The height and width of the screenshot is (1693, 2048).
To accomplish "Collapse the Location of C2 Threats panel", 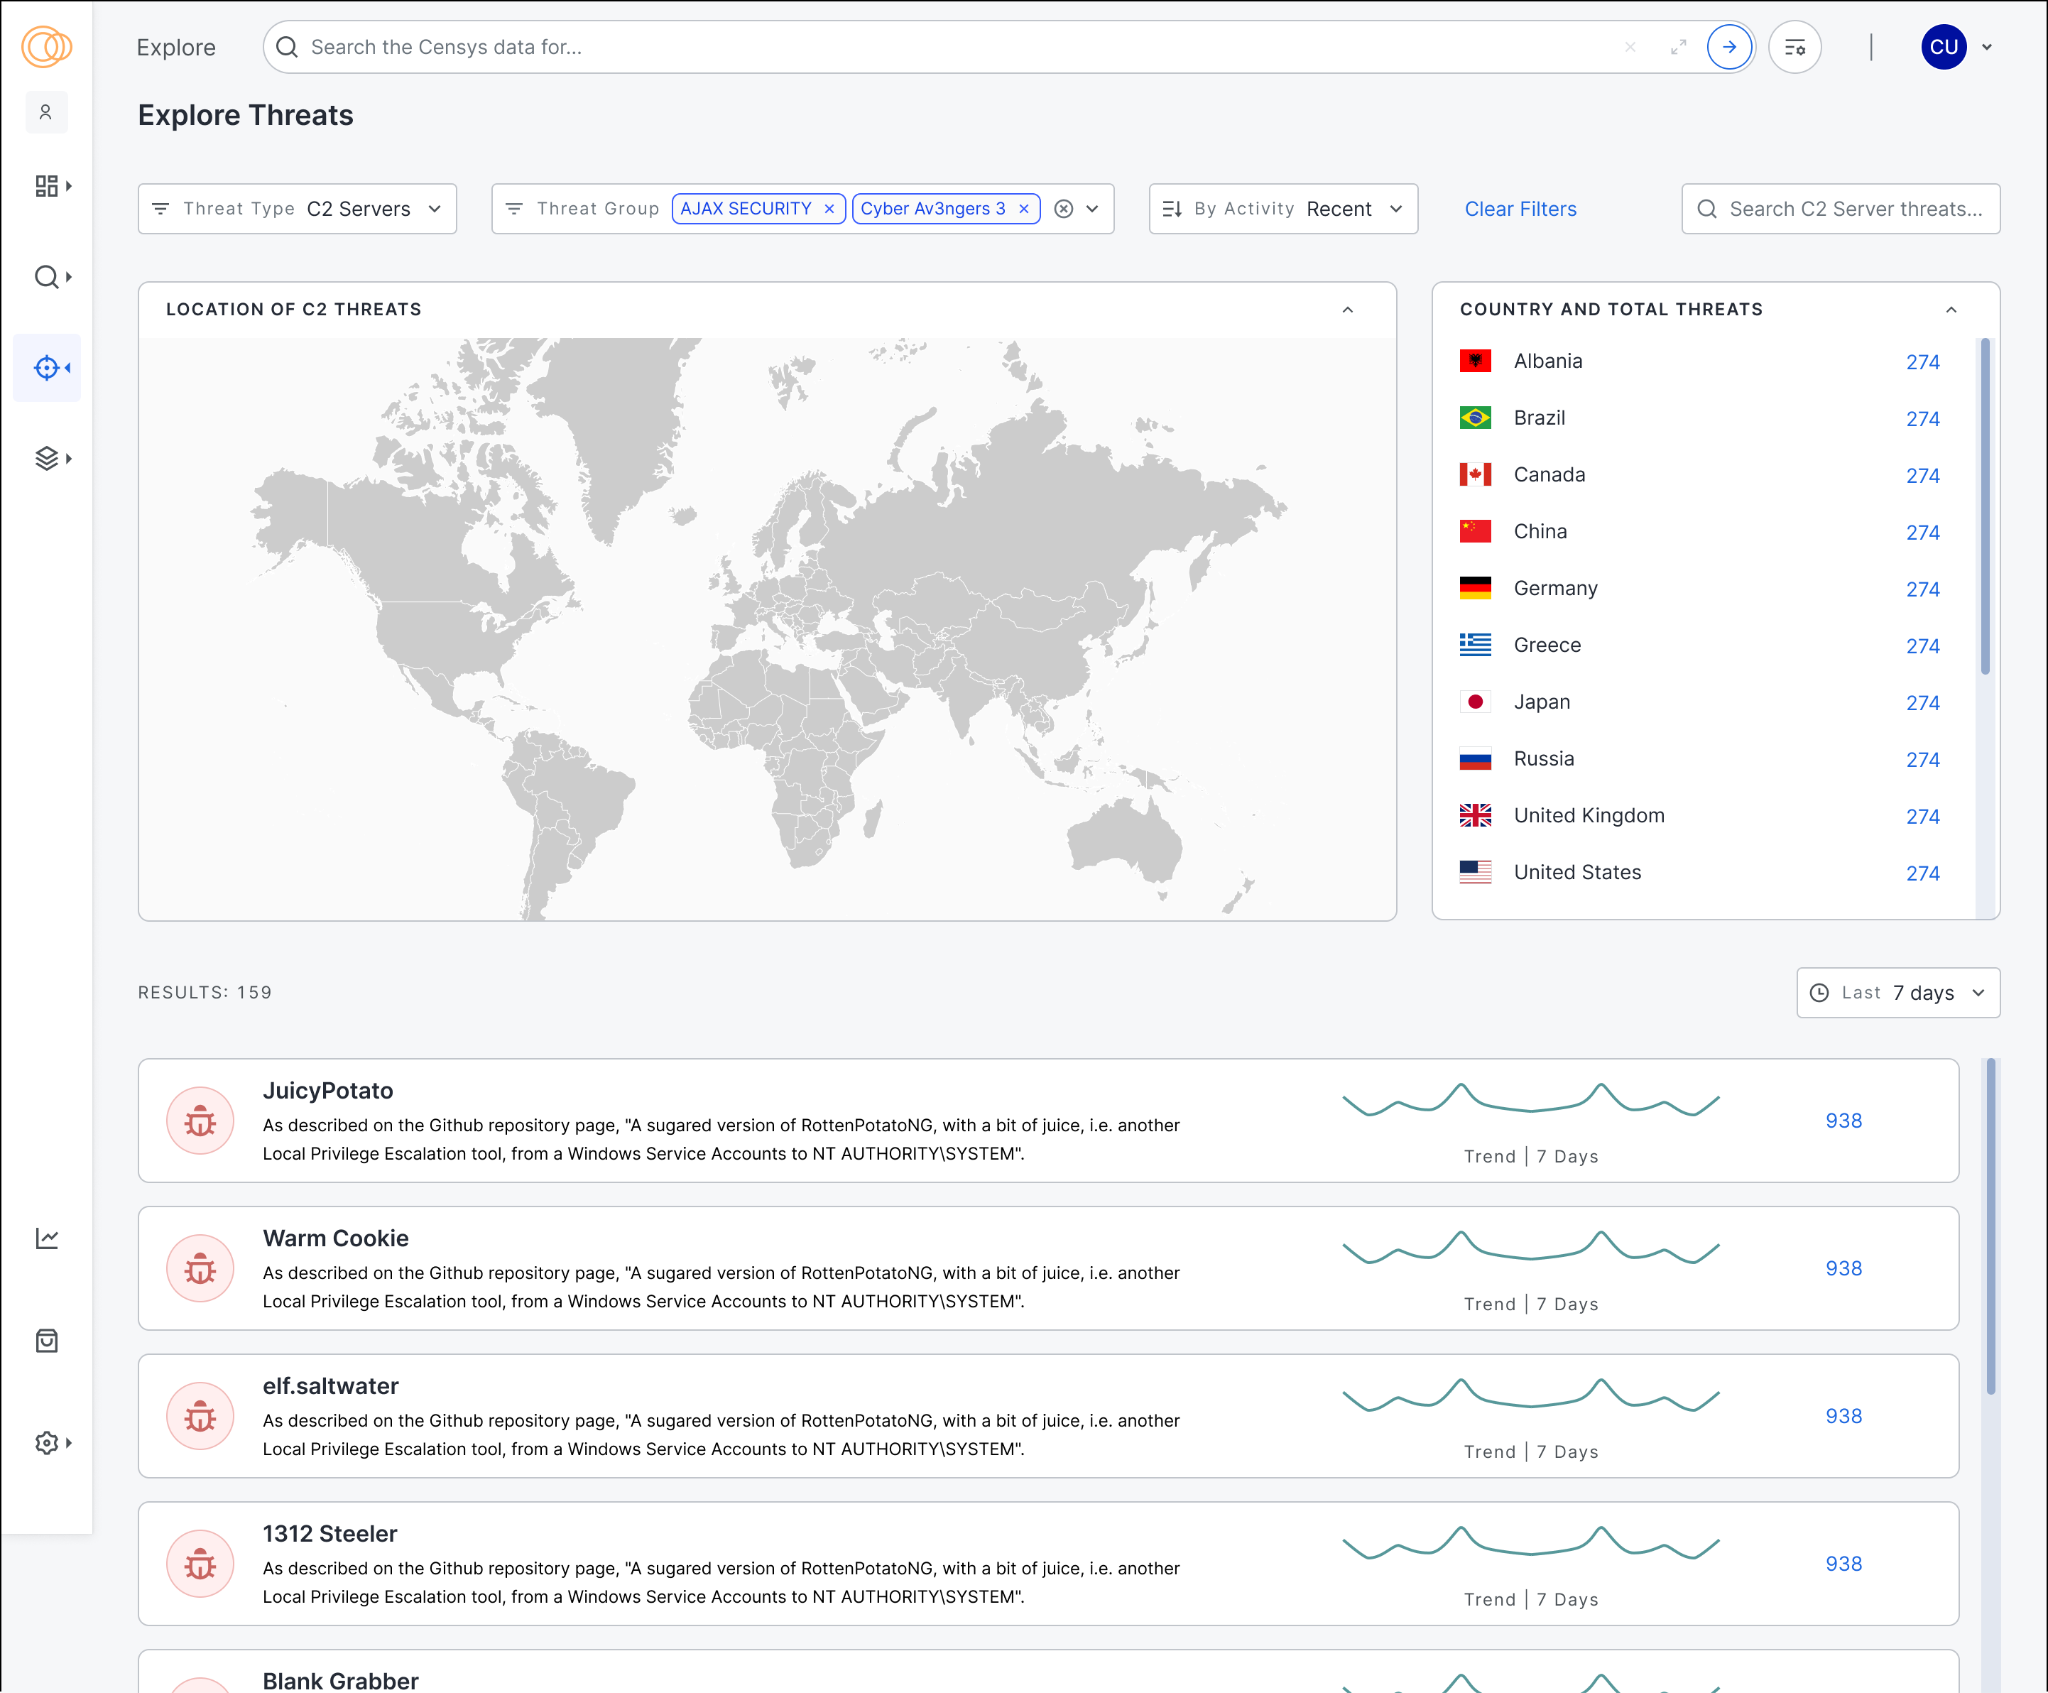I will coord(1348,310).
